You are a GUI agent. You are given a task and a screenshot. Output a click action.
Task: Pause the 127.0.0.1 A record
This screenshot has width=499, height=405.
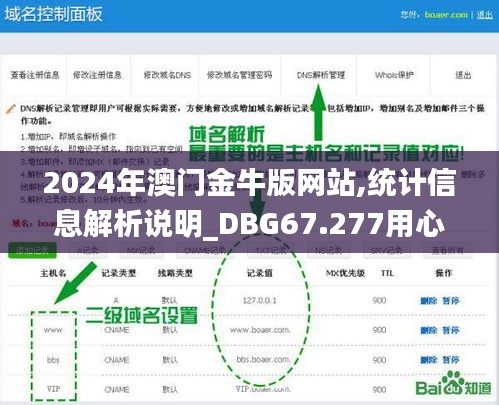tap(451, 301)
